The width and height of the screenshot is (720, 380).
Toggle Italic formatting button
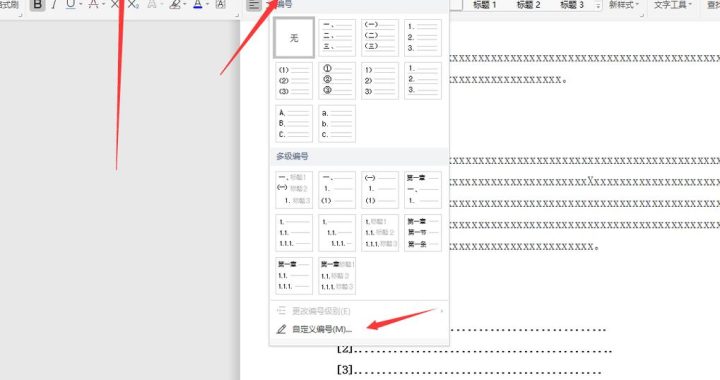click(x=54, y=5)
